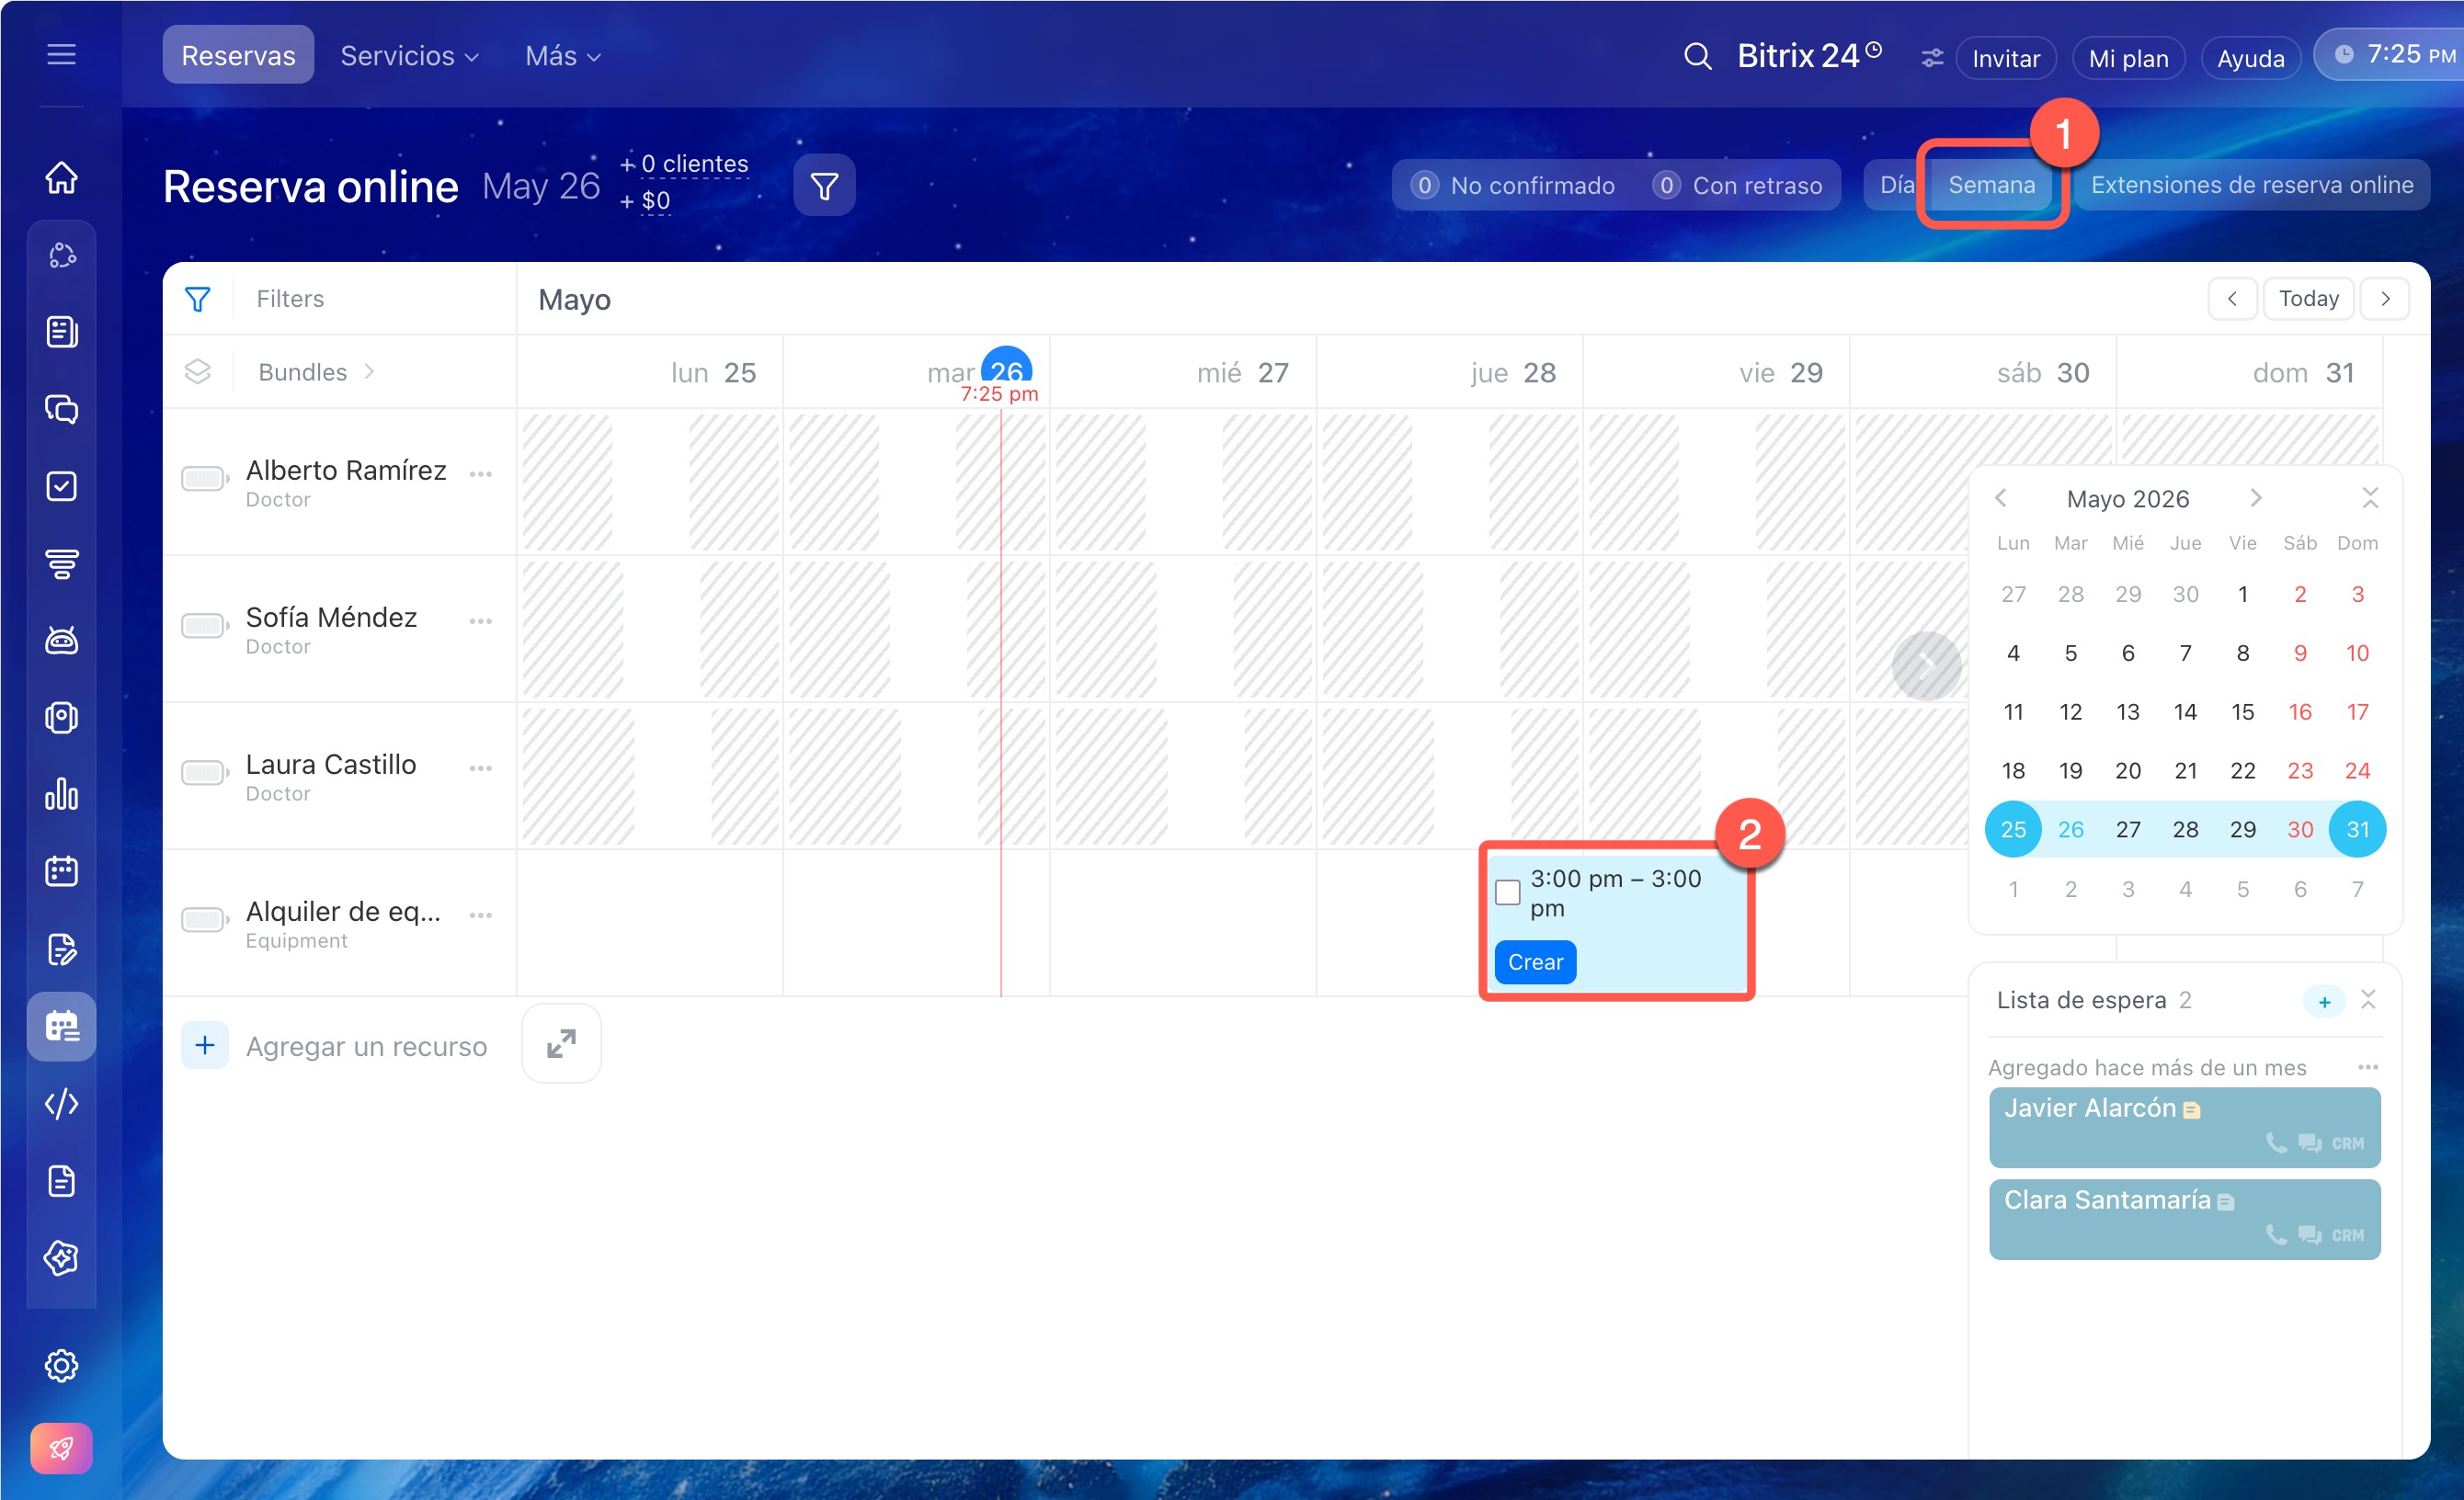2464x1500 pixels.
Task: Click the funnel filter icon beside the title
Action: tap(824, 186)
